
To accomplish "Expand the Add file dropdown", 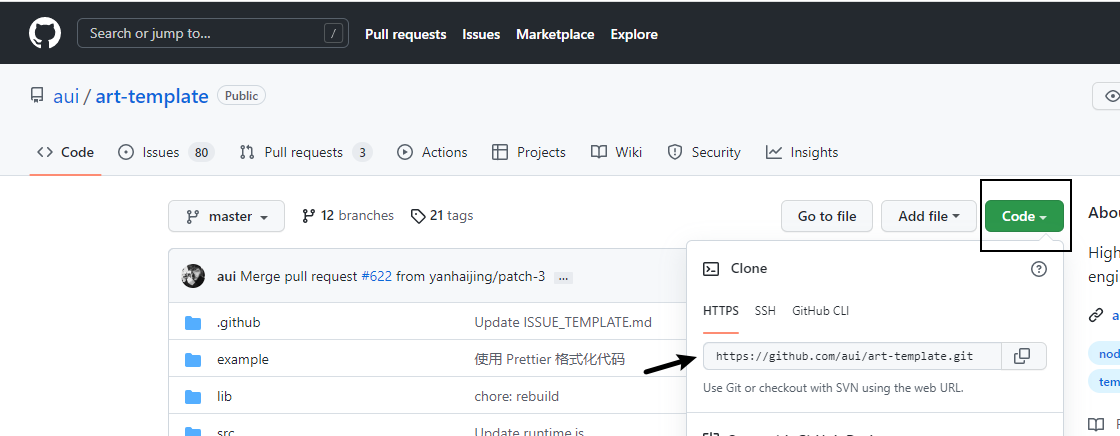I will (929, 216).
